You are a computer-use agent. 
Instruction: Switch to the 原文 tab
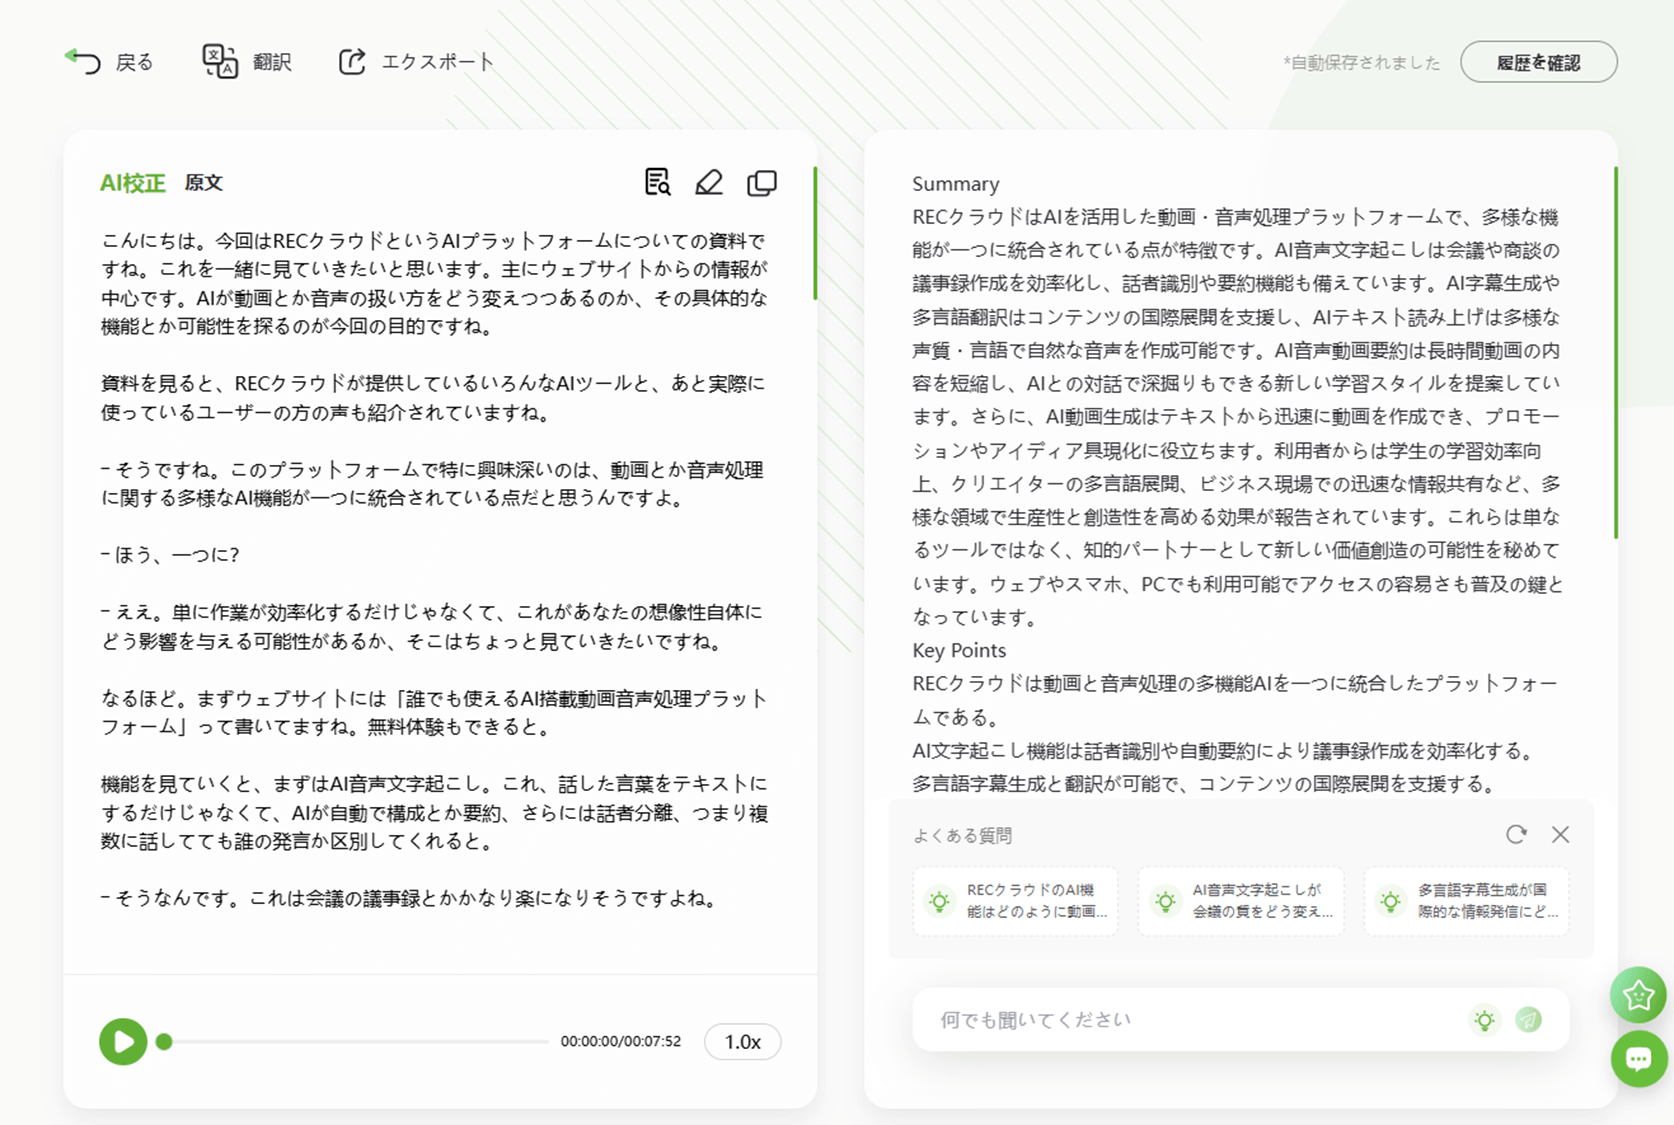203,183
